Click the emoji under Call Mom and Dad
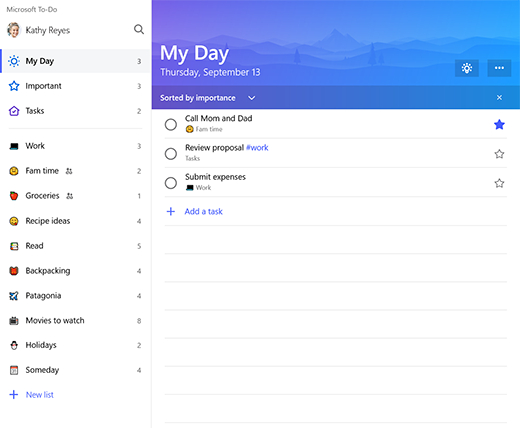 click(189, 129)
